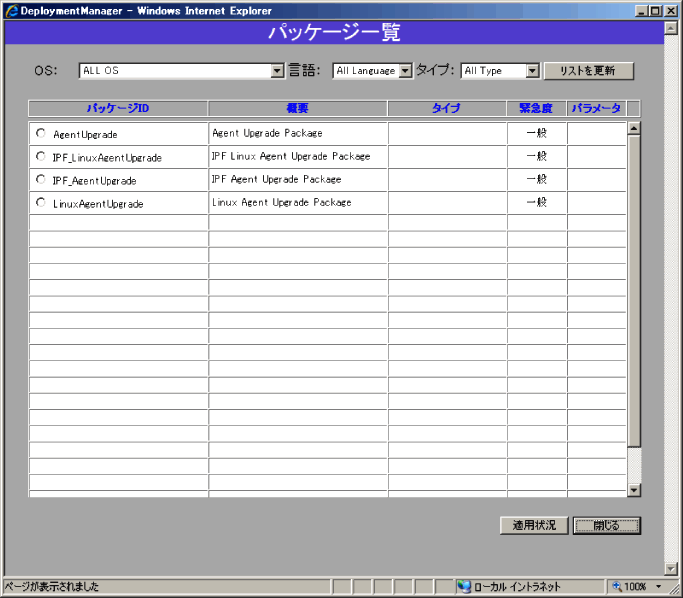Click the 適用状況 button
The width and height of the screenshot is (683, 598).
(x=534, y=525)
